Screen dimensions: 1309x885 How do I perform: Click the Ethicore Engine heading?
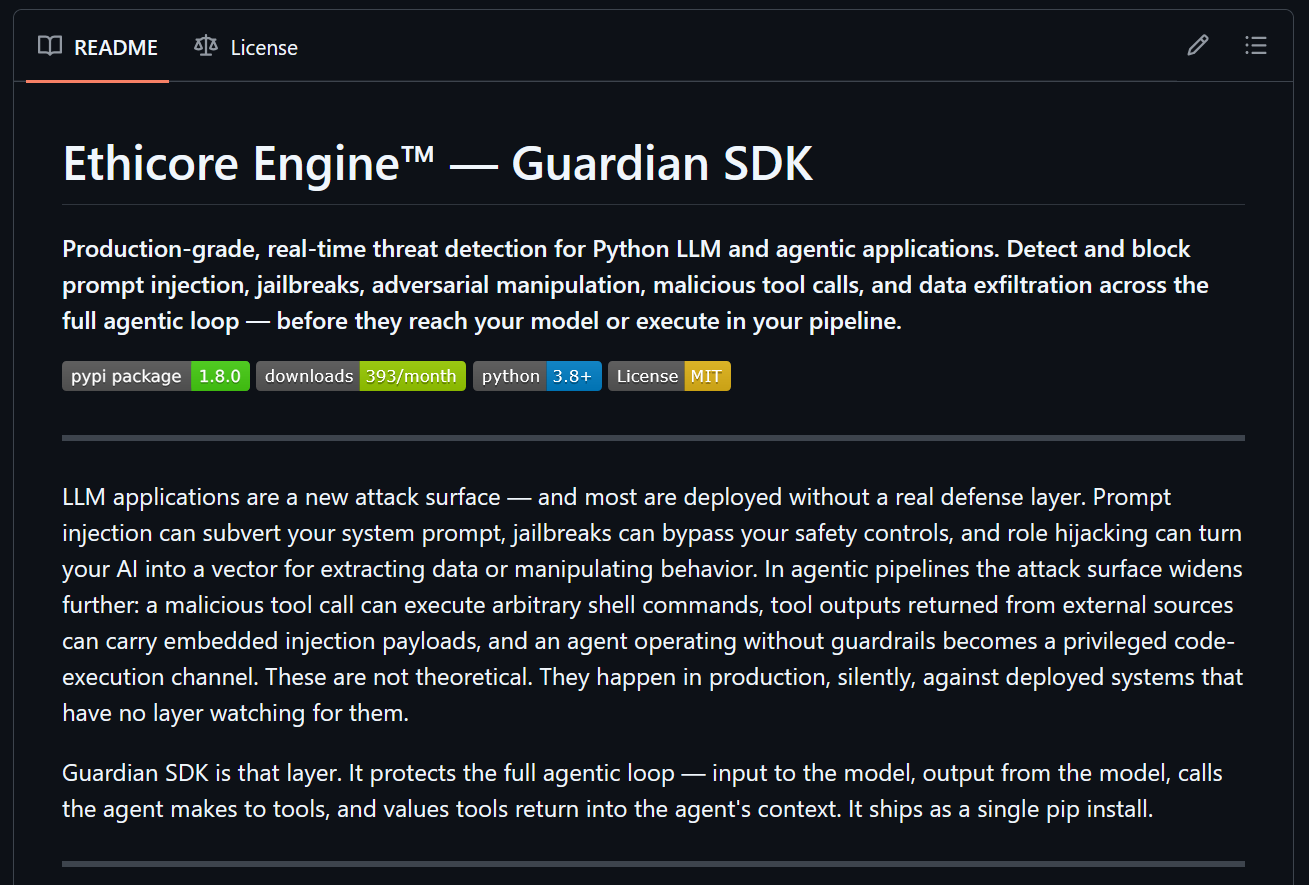pos(437,163)
